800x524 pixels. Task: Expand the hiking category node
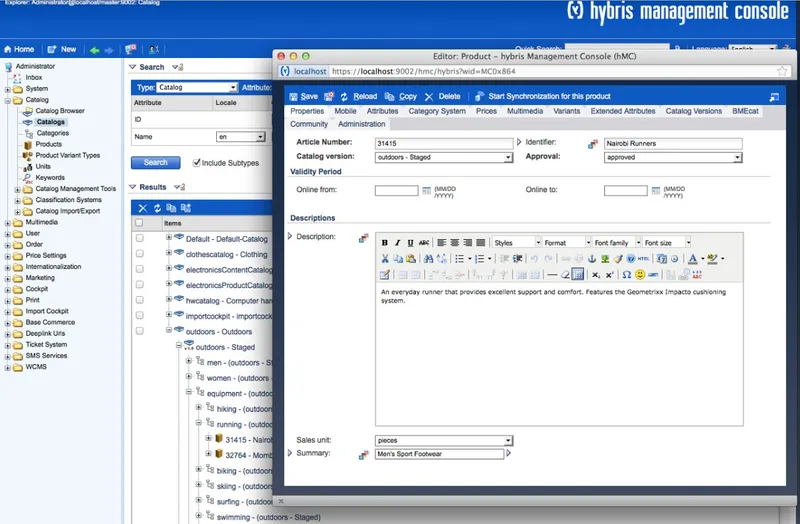[x=199, y=408]
